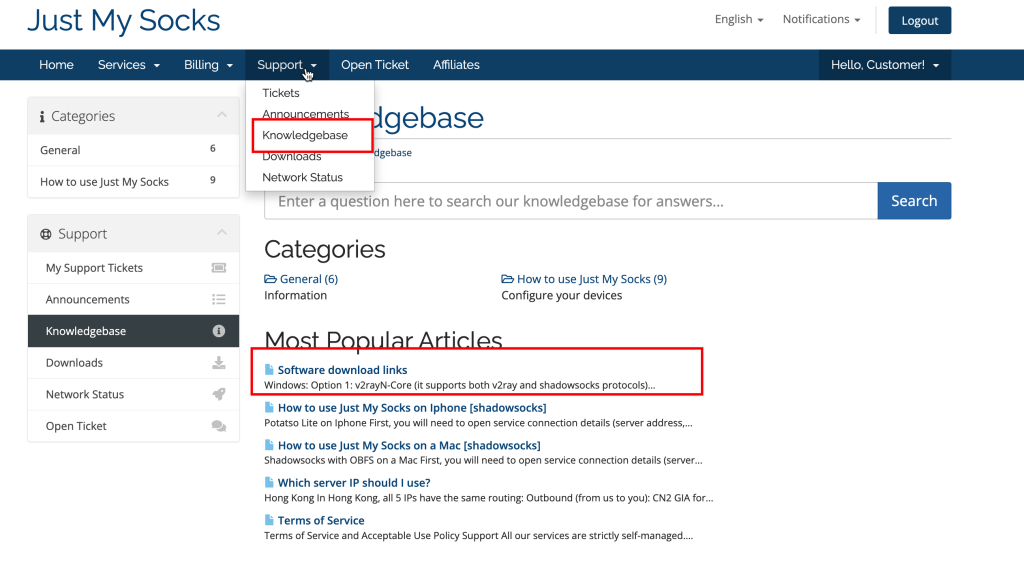Screen dimensions: 1024x563
Task: Click the 9 count badge for How to use
Action: point(213,180)
